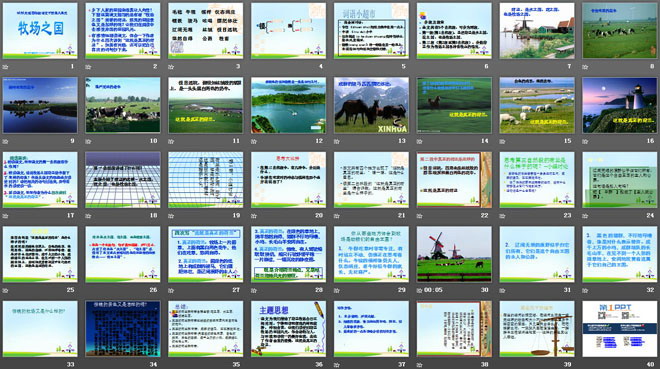Click slide number 11 label

(236, 141)
